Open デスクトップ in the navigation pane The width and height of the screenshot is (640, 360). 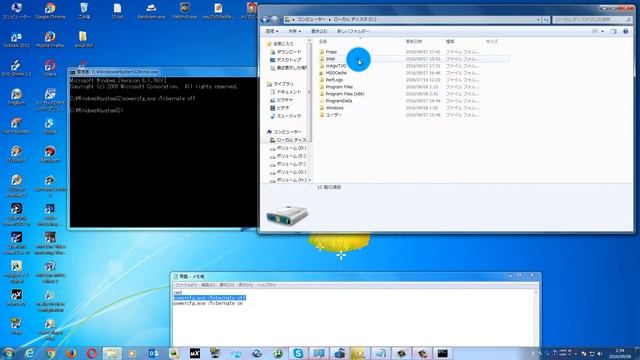[x=288, y=60]
